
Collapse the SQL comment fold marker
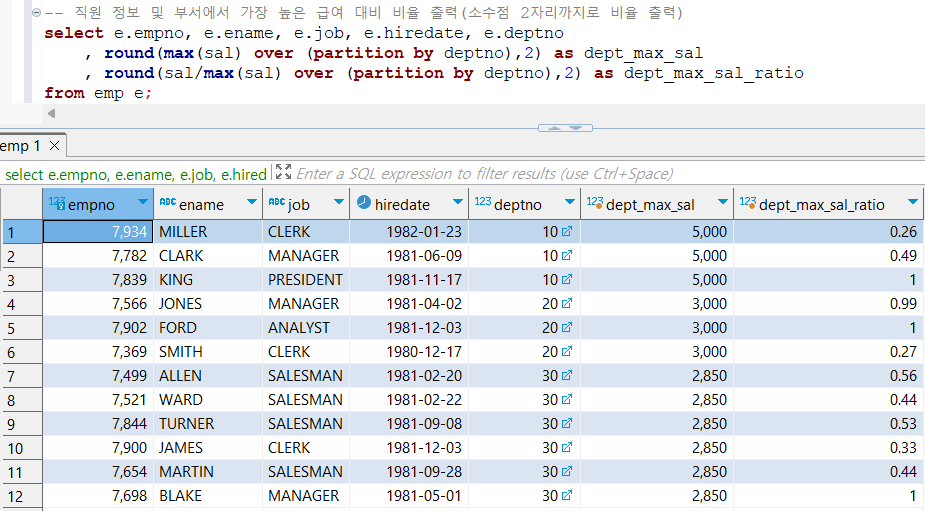coord(37,12)
